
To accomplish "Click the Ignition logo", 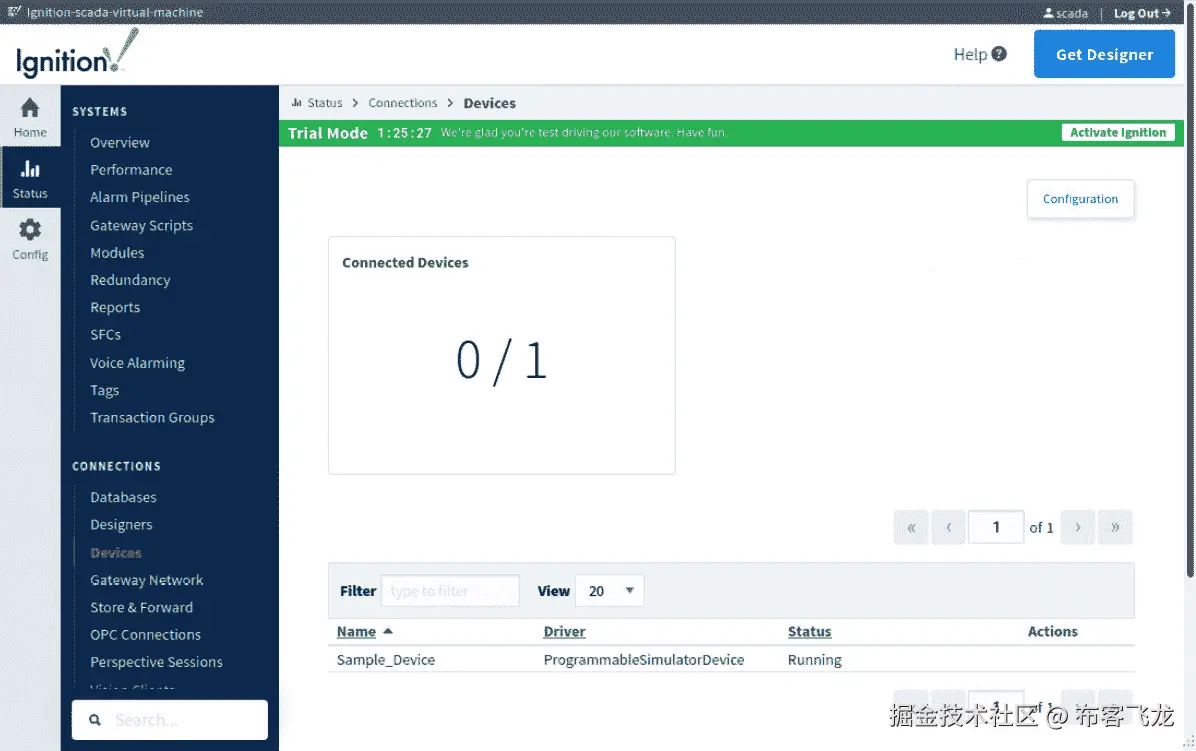I will tap(76, 55).
